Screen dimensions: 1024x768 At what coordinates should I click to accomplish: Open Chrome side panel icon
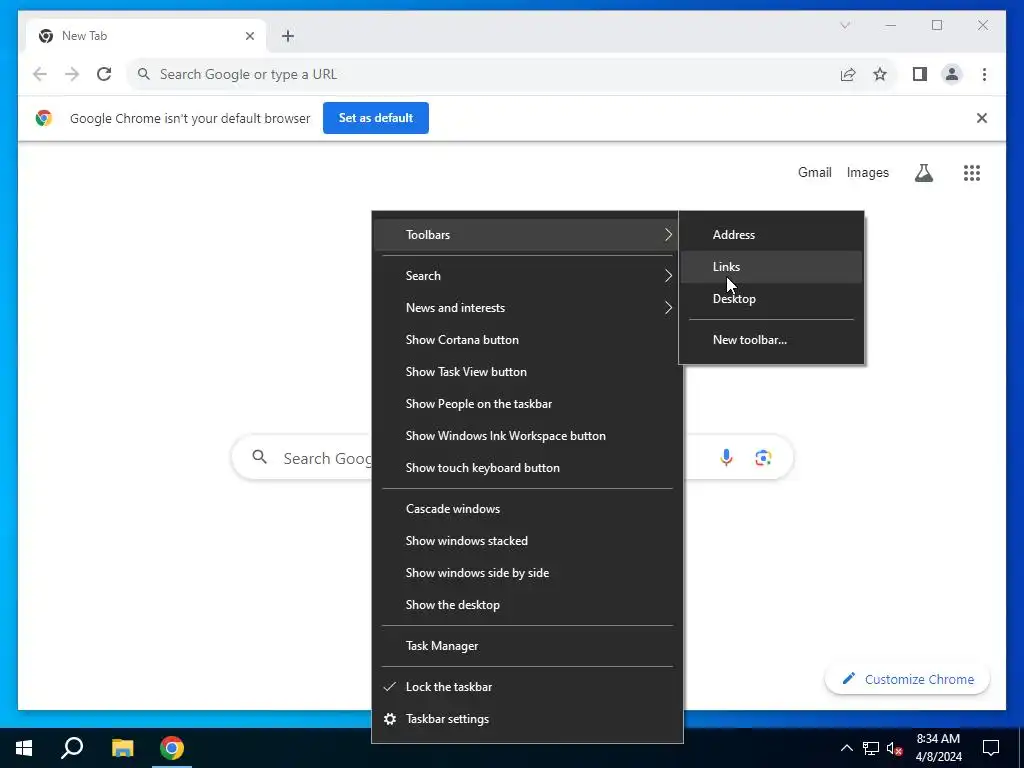tap(920, 74)
